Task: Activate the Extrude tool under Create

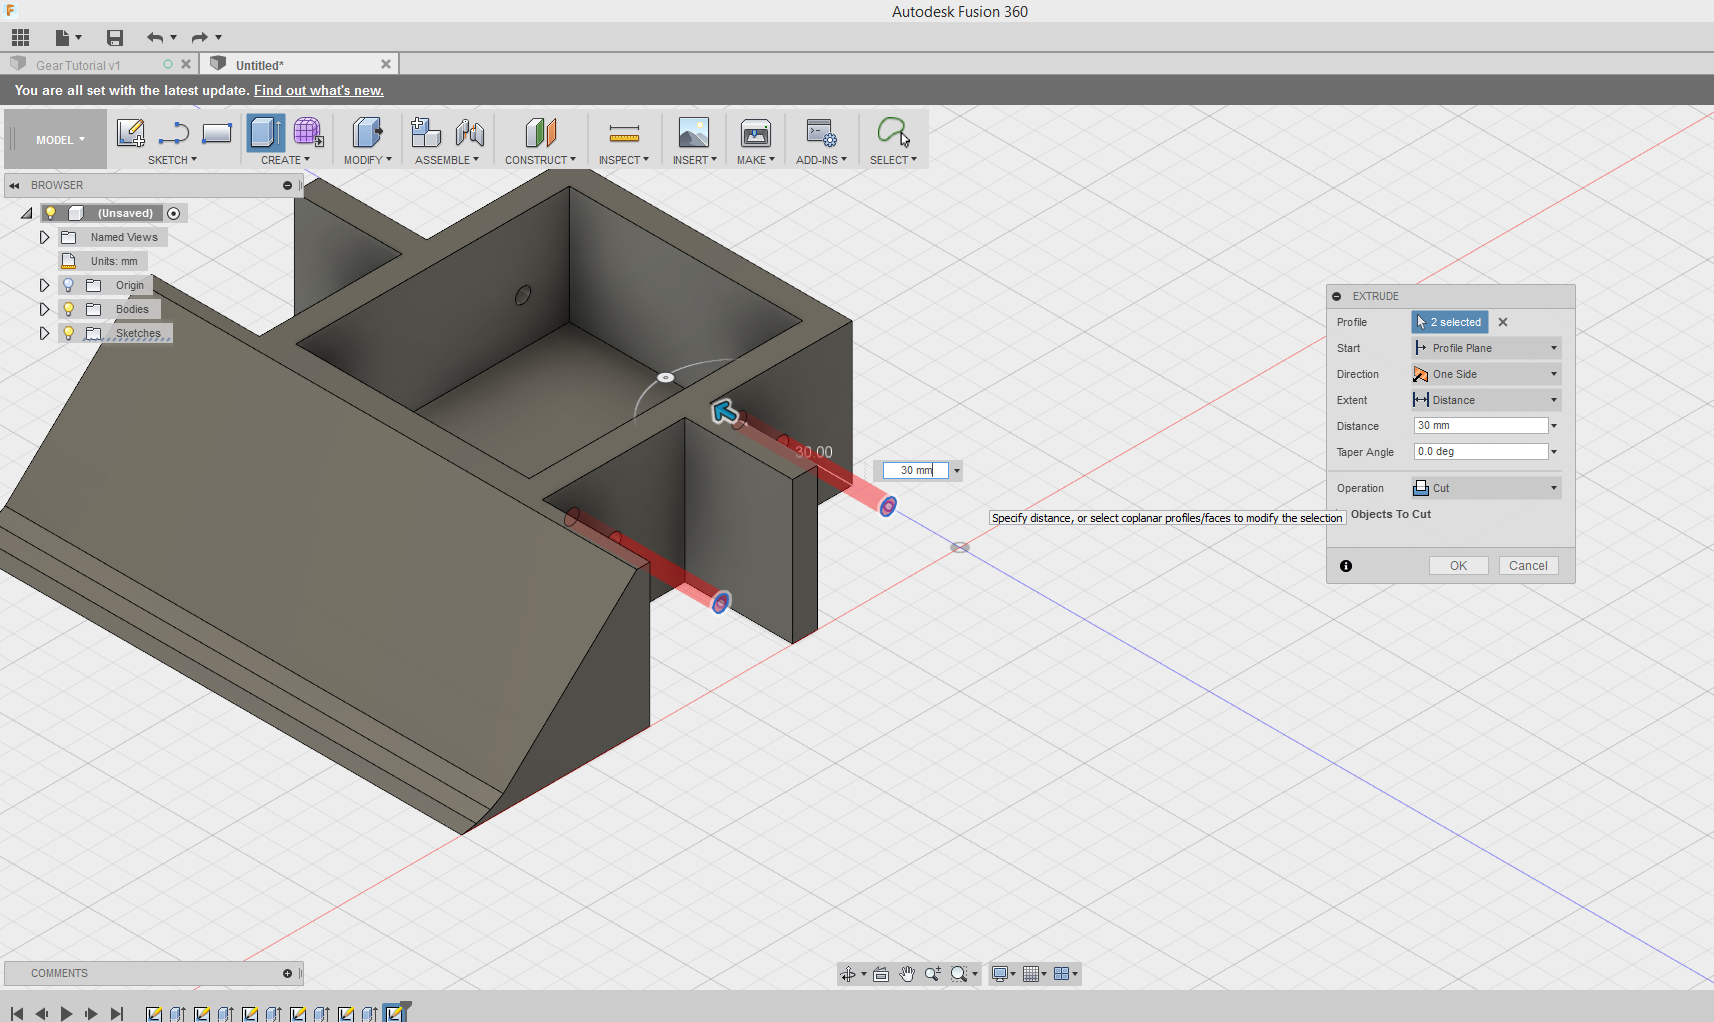Action: point(264,131)
